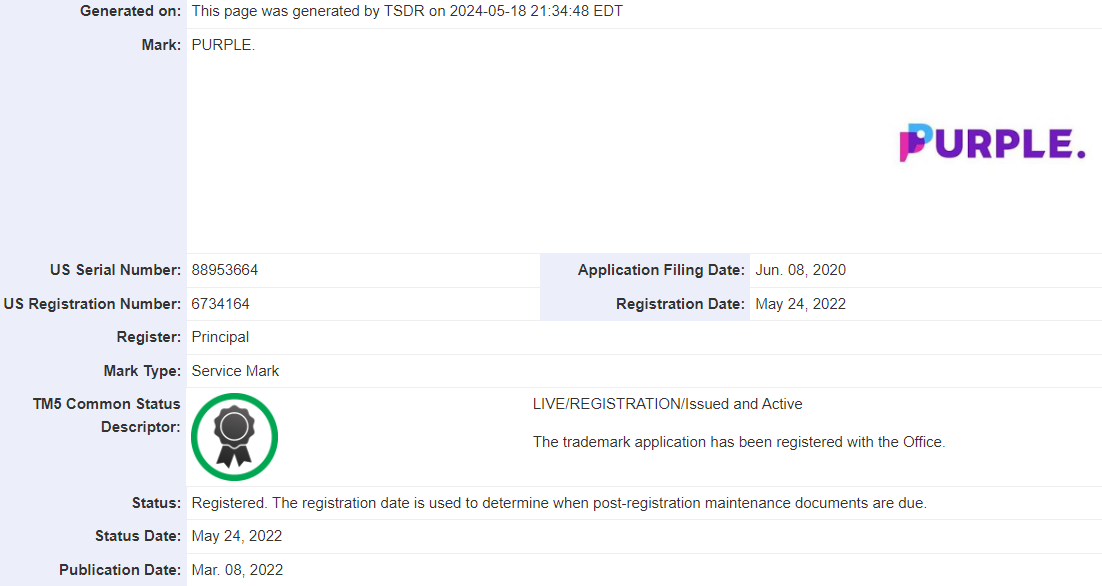Click the Application Filing Date value Jun. 08, 2020
Image resolution: width=1102 pixels, height=586 pixels.
pyautogui.click(x=800, y=270)
